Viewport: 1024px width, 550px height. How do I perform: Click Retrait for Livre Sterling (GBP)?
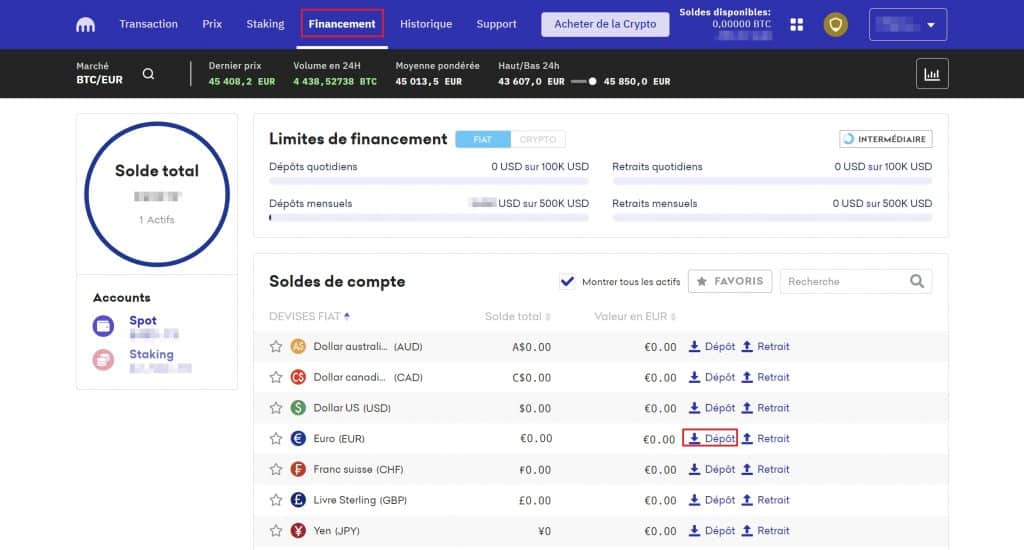[x=765, y=500]
